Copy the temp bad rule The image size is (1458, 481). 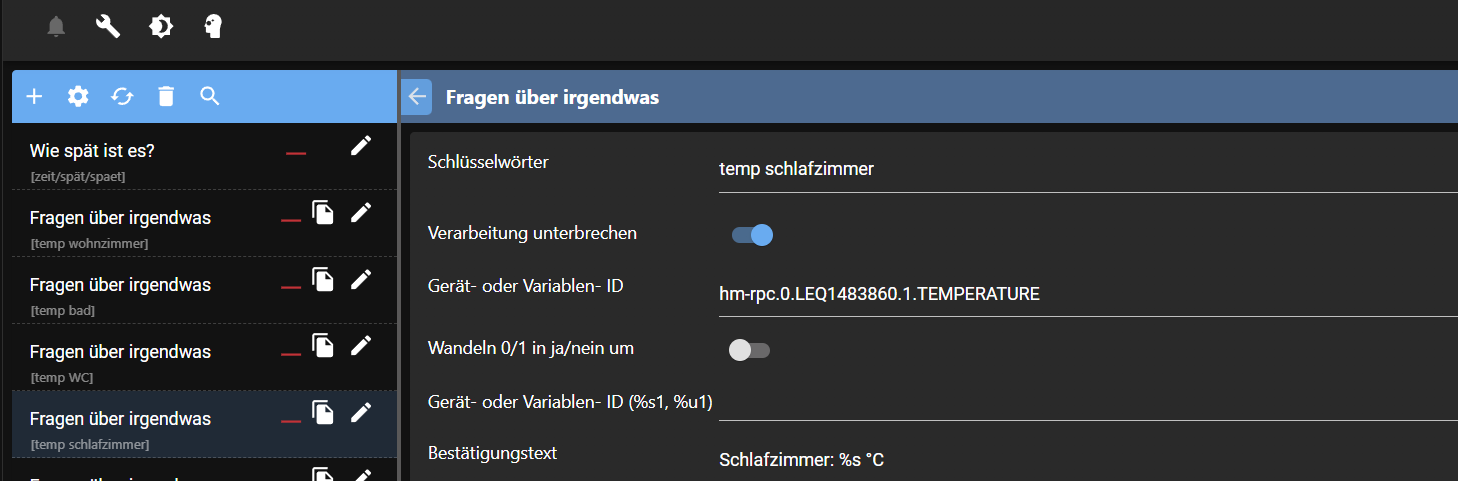[x=323, y=281]
